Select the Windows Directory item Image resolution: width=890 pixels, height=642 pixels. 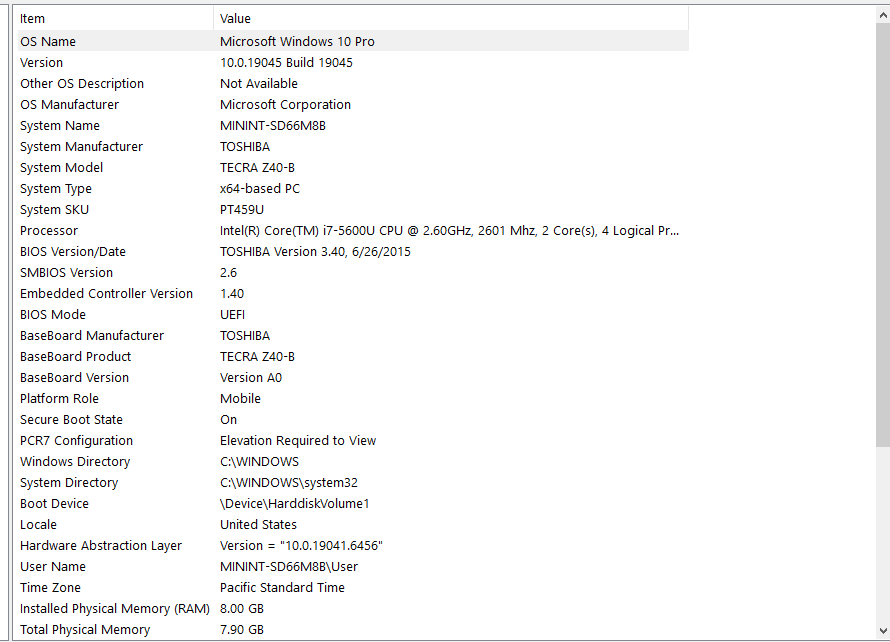75,461
